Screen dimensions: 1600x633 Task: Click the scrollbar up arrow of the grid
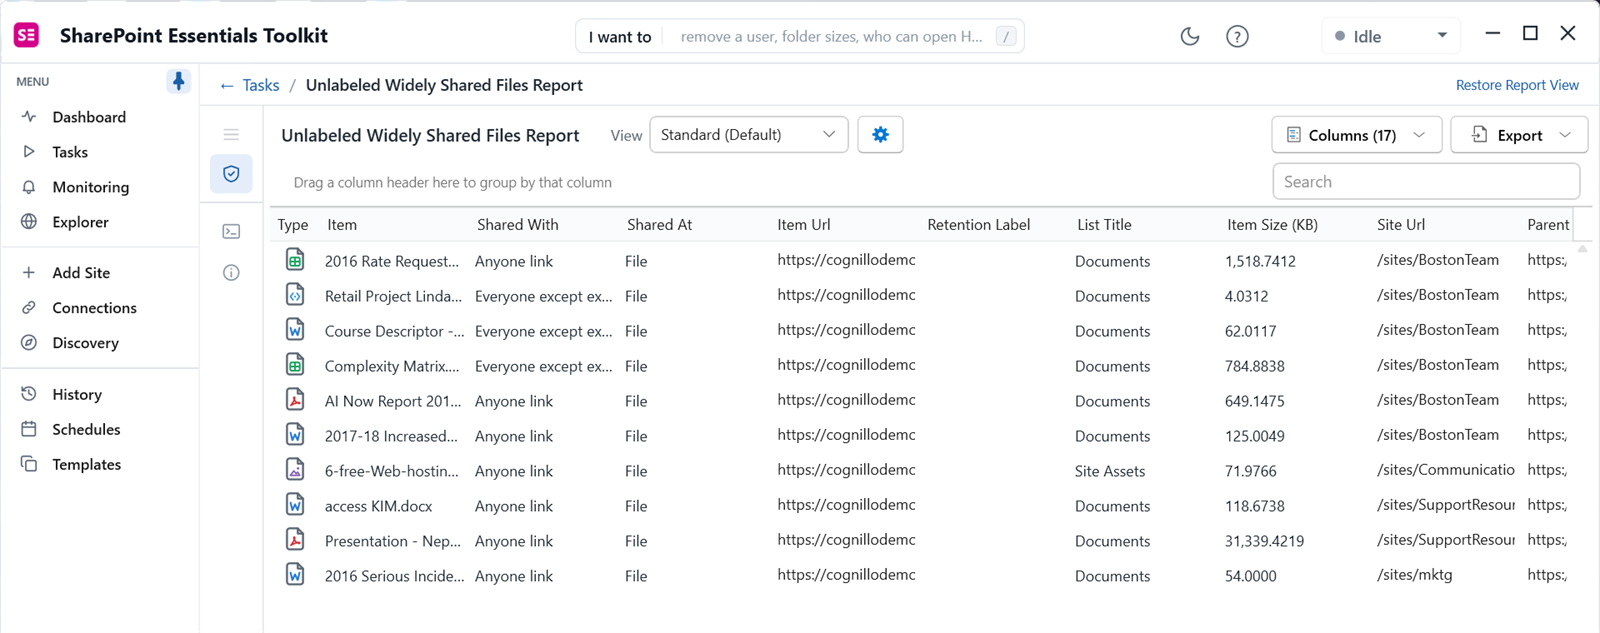click(1582, 249)
